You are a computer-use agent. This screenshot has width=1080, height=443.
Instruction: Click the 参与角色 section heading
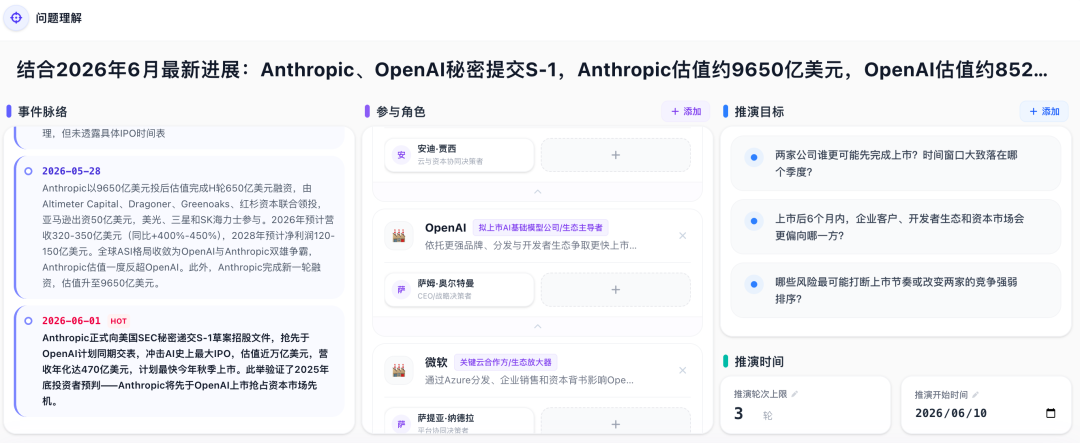point(401,112)
